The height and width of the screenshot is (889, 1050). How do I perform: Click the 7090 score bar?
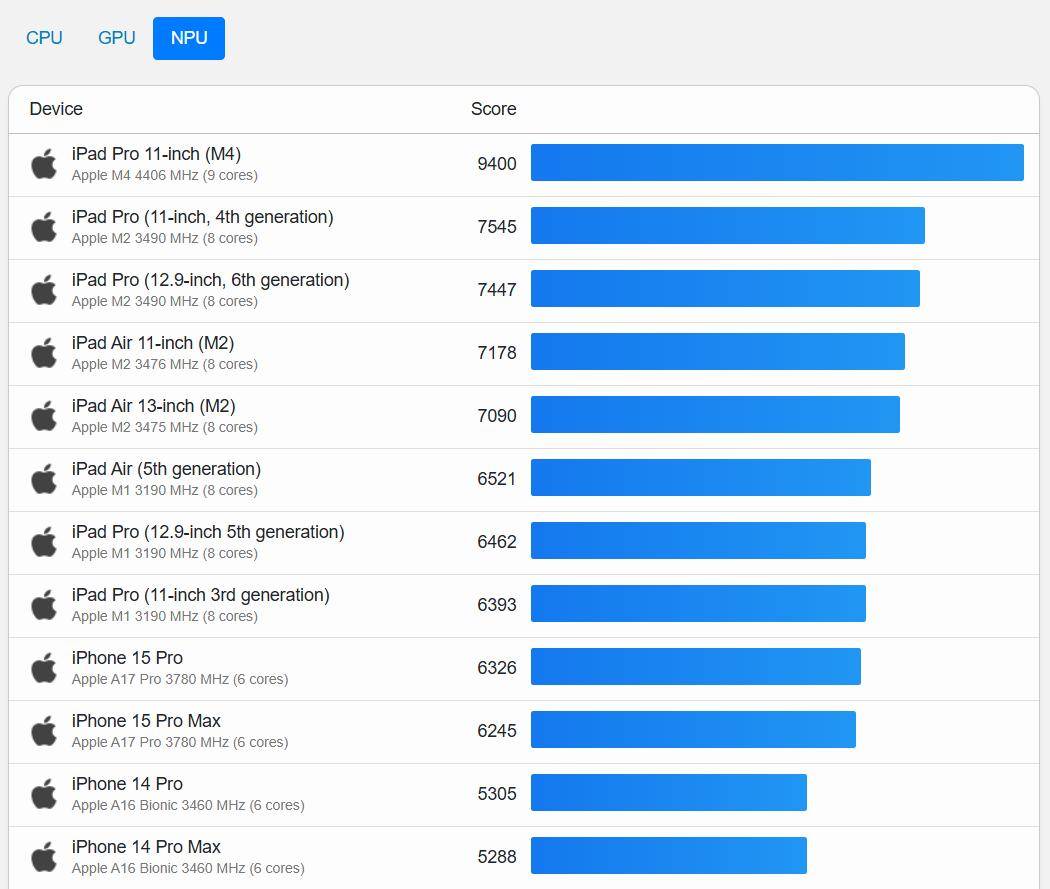coord(715,414)
